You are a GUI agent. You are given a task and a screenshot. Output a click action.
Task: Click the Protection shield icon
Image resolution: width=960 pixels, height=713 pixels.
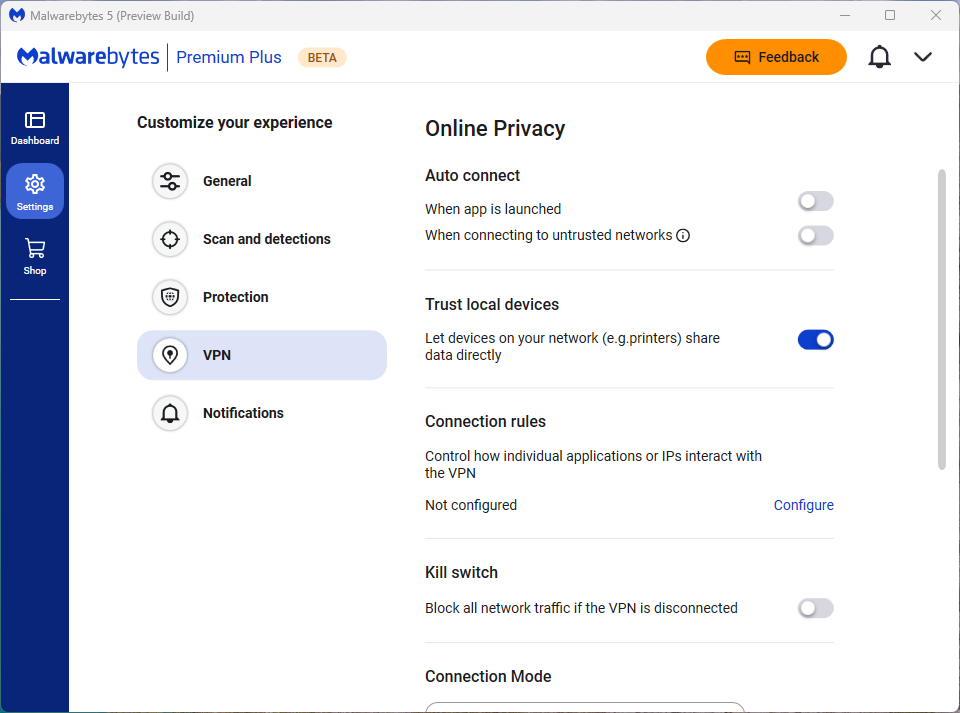(170, 297)
